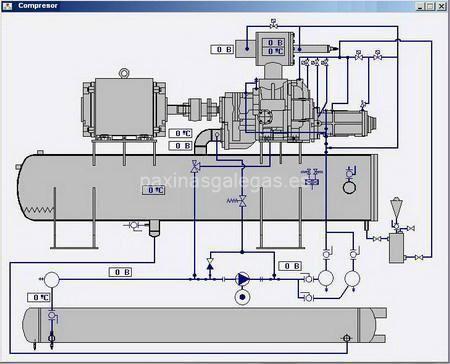Select suction temperature field near elbow
The width and height of the screenshot is (450, 364).
tap(180, 133)
